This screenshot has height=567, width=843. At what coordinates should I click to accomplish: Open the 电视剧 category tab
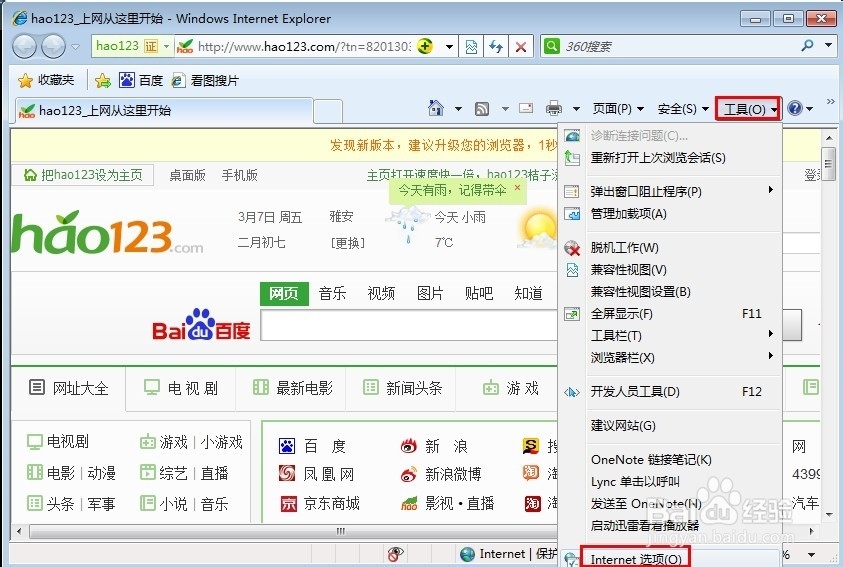pos(181,388)
